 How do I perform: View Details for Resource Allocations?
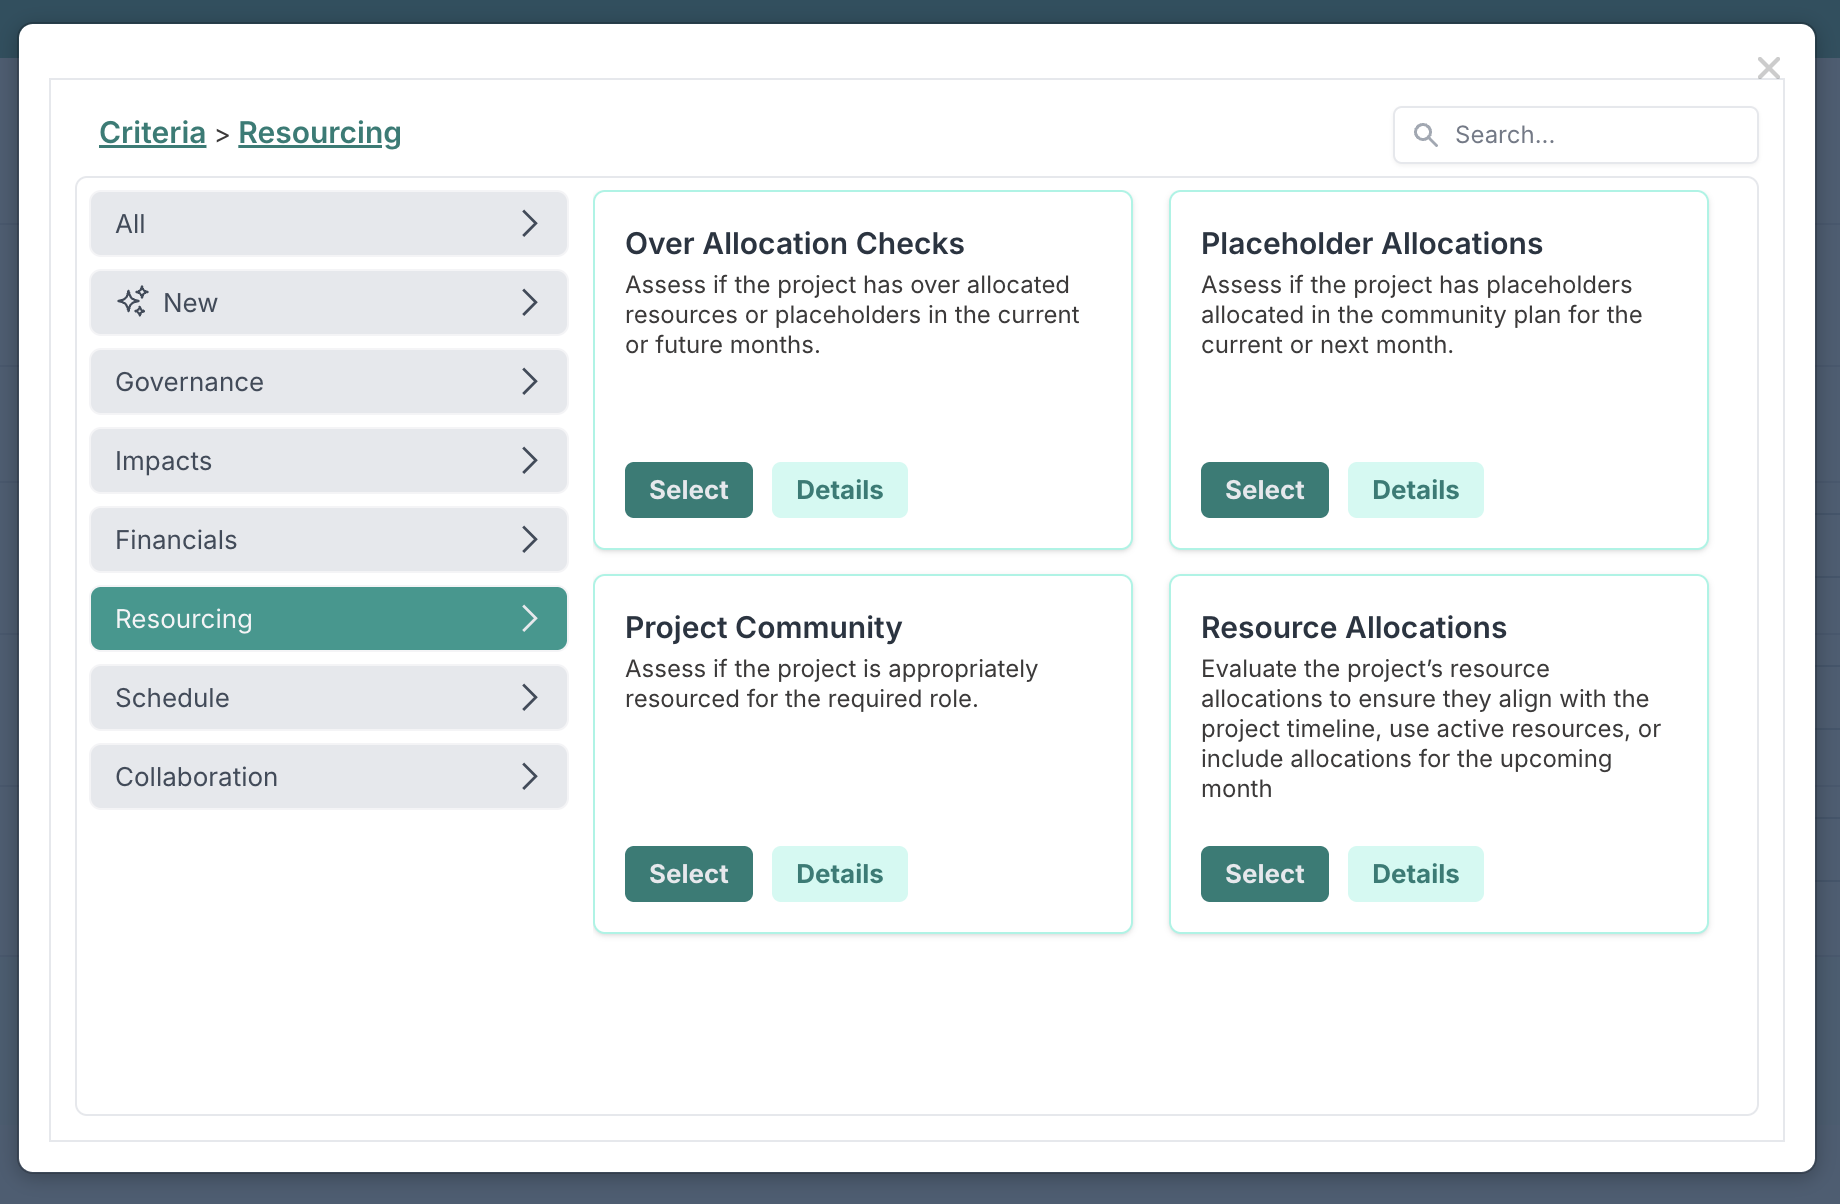[x=1416, y=874]
